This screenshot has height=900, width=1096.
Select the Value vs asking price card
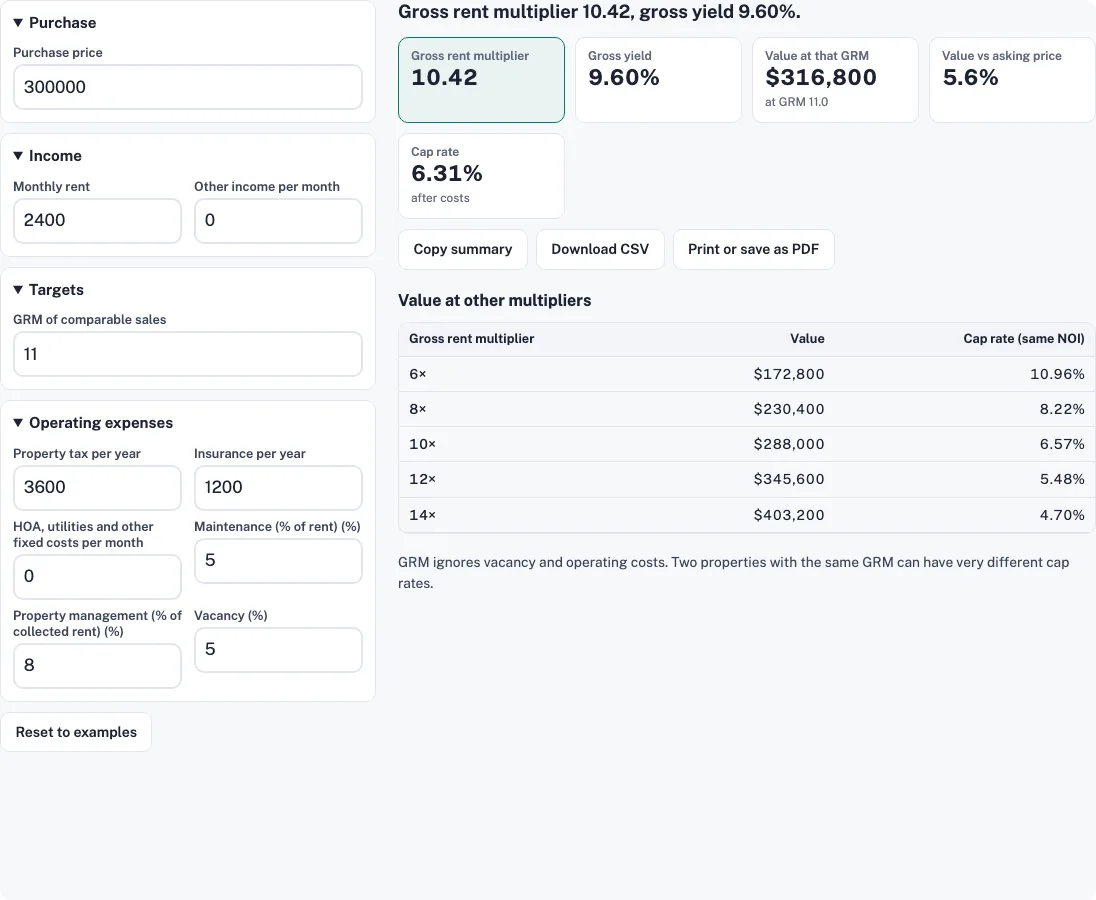point(1011,80)
